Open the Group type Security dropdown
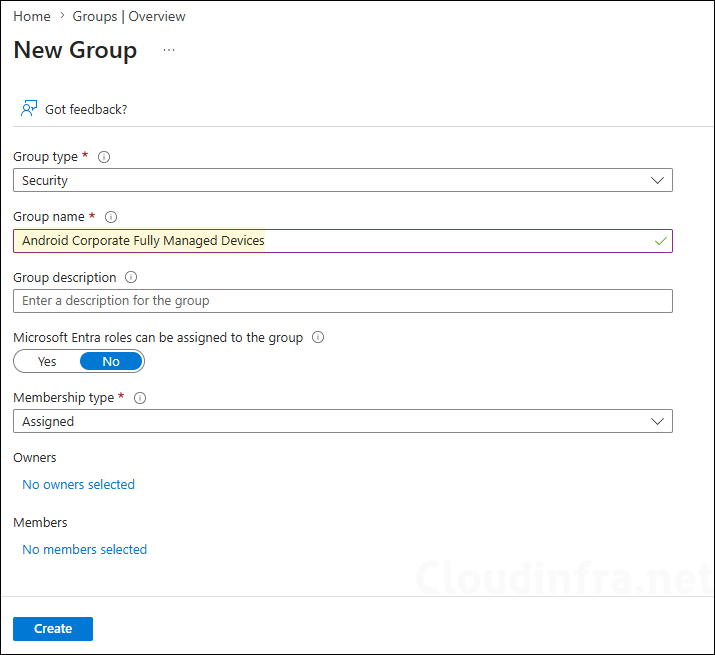Viewport: 715px width, 655px height. pos(342,180)
